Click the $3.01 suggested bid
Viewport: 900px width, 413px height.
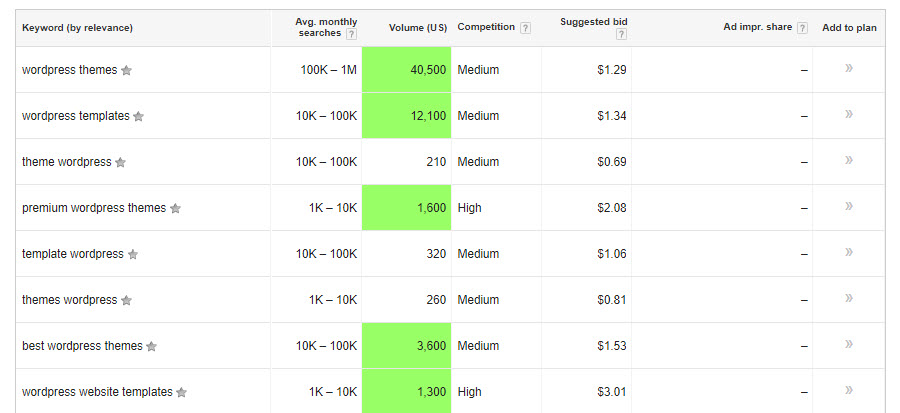pyautogui.click(x=611, y=392)
